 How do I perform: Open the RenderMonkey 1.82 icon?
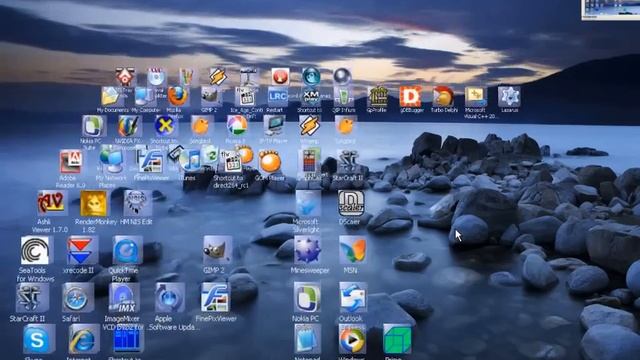(93, 203)
